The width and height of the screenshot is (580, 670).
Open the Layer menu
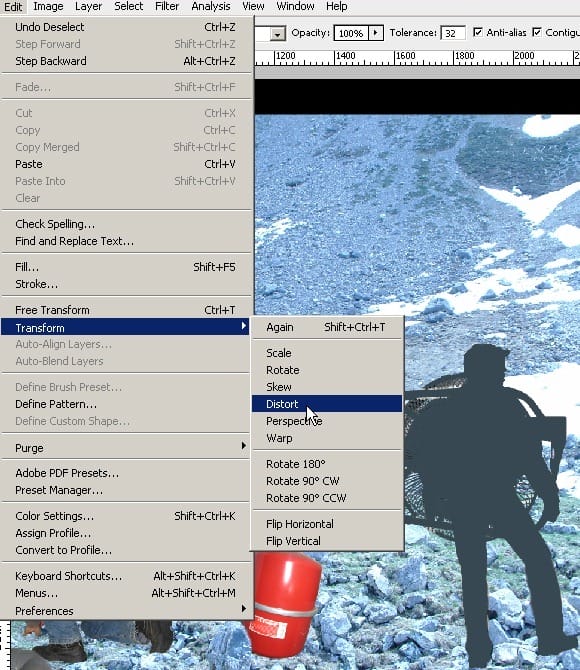tap(88, 6)
